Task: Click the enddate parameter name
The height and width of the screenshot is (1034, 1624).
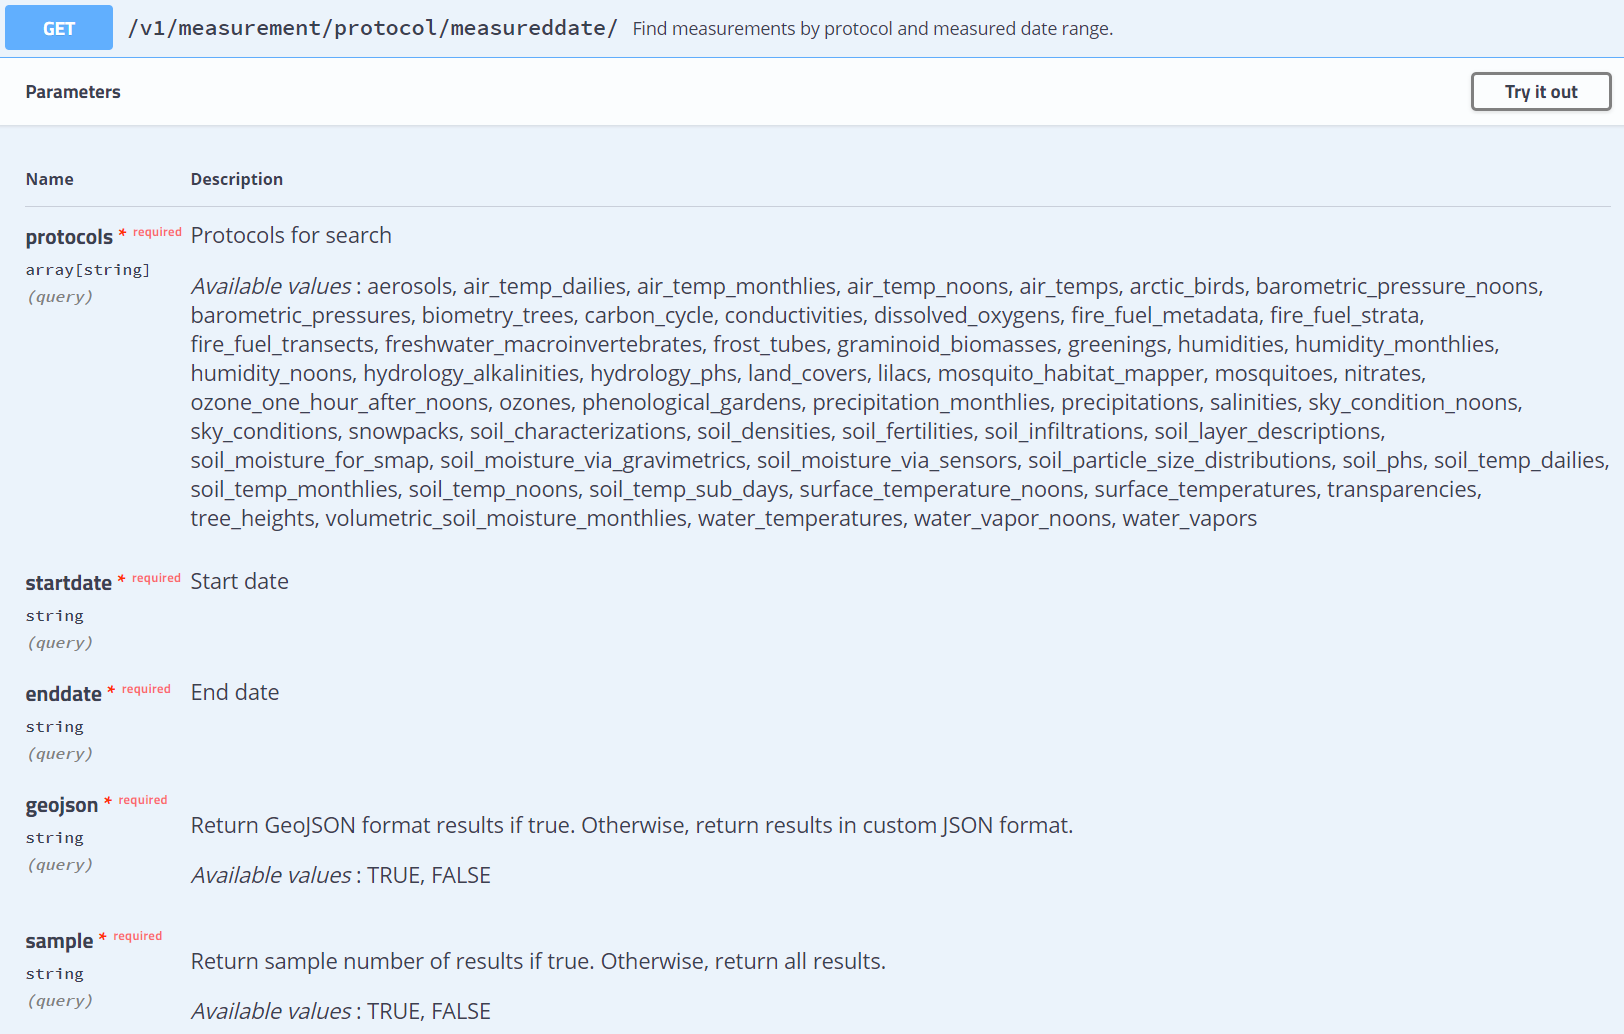Action: [63, 694]
